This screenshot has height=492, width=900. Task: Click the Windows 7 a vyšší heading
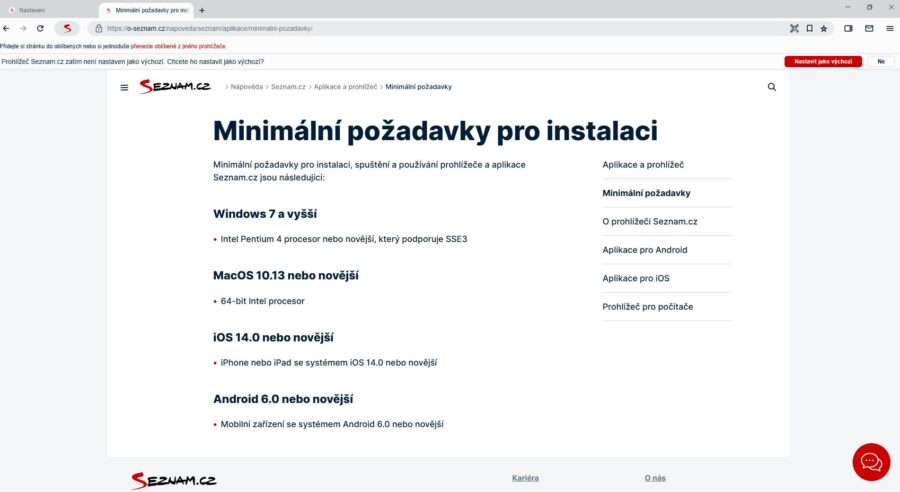265,214
